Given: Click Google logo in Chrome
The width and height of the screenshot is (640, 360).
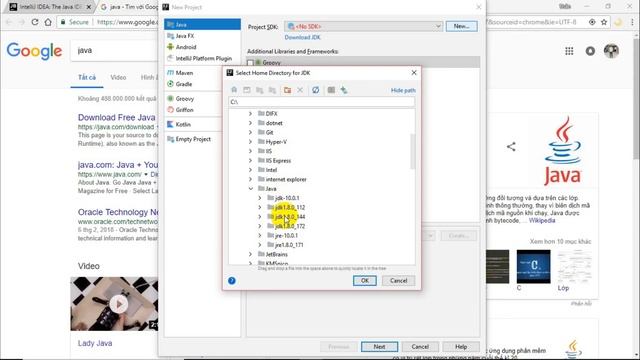Looking at the screenshot, I should pos(34,51).
